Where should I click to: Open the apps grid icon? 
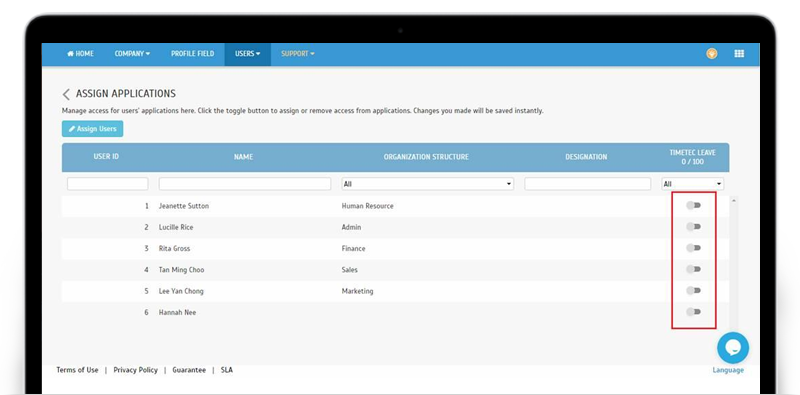pos(739,54)
